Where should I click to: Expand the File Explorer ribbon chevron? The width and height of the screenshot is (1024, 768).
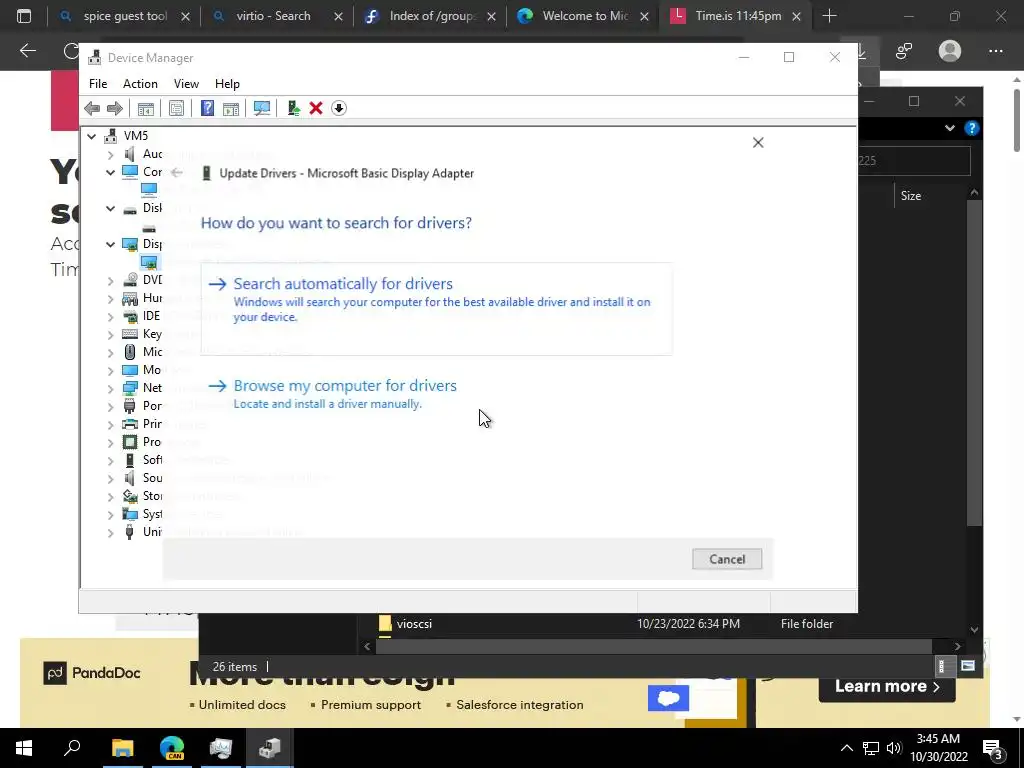(950, 128)
